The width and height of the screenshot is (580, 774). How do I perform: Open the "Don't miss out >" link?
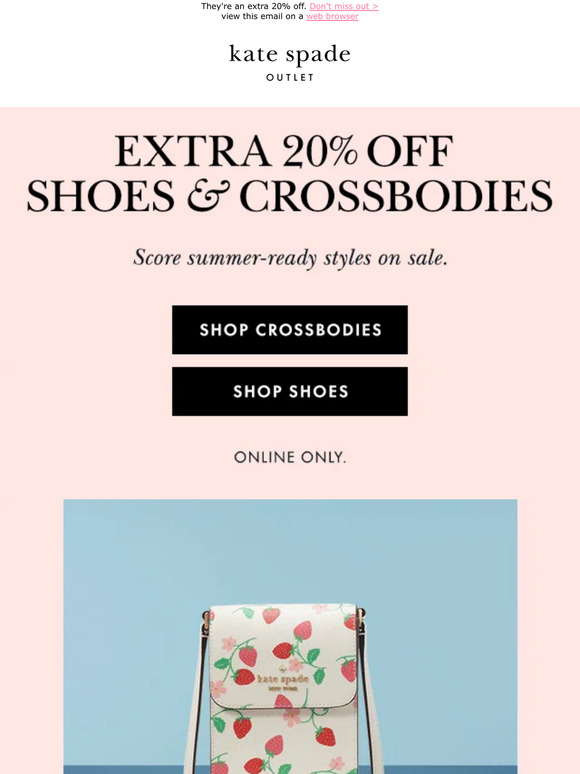pos(344,6)
